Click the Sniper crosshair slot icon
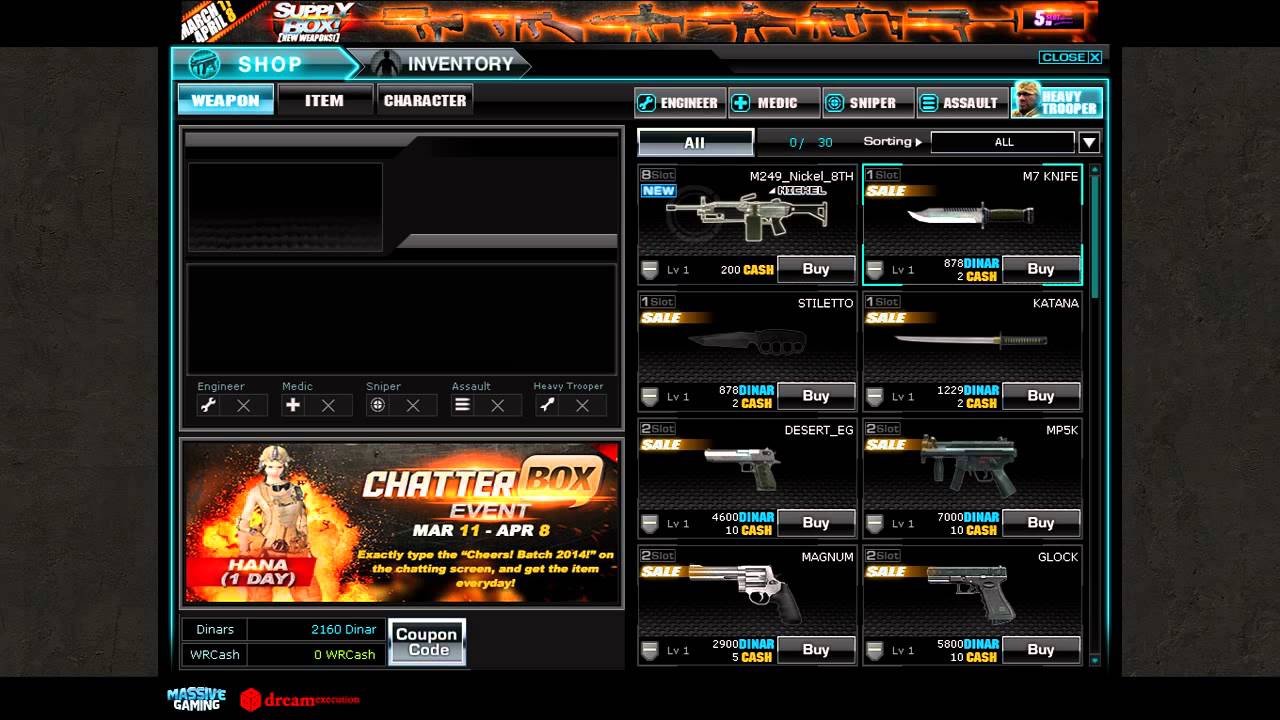Image resolution: width=1280 pixels, height=720 pixels. (378, 405)
